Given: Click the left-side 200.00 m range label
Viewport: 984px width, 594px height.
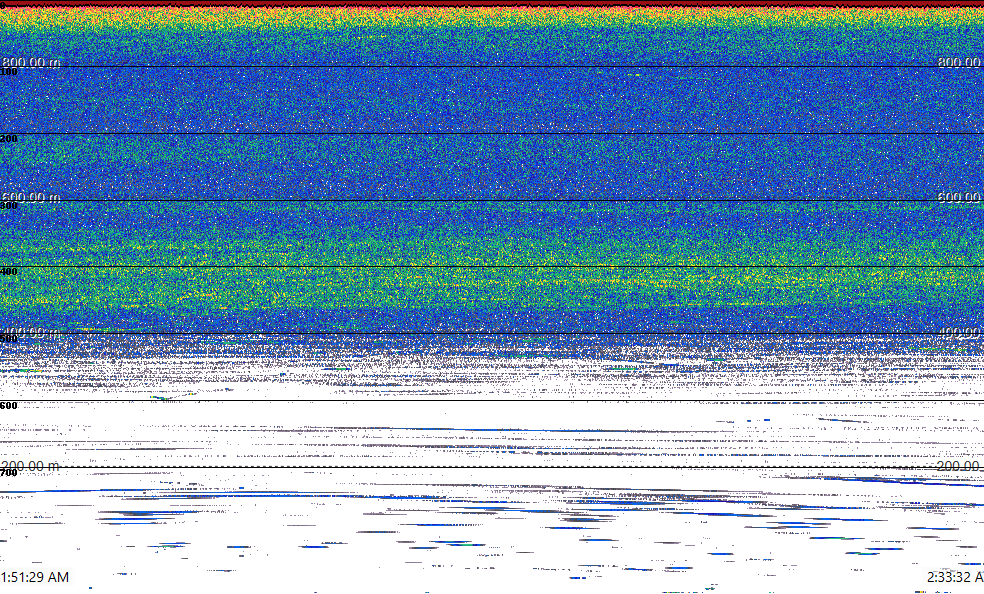Looking at the screenshot, I should (30, 466).
